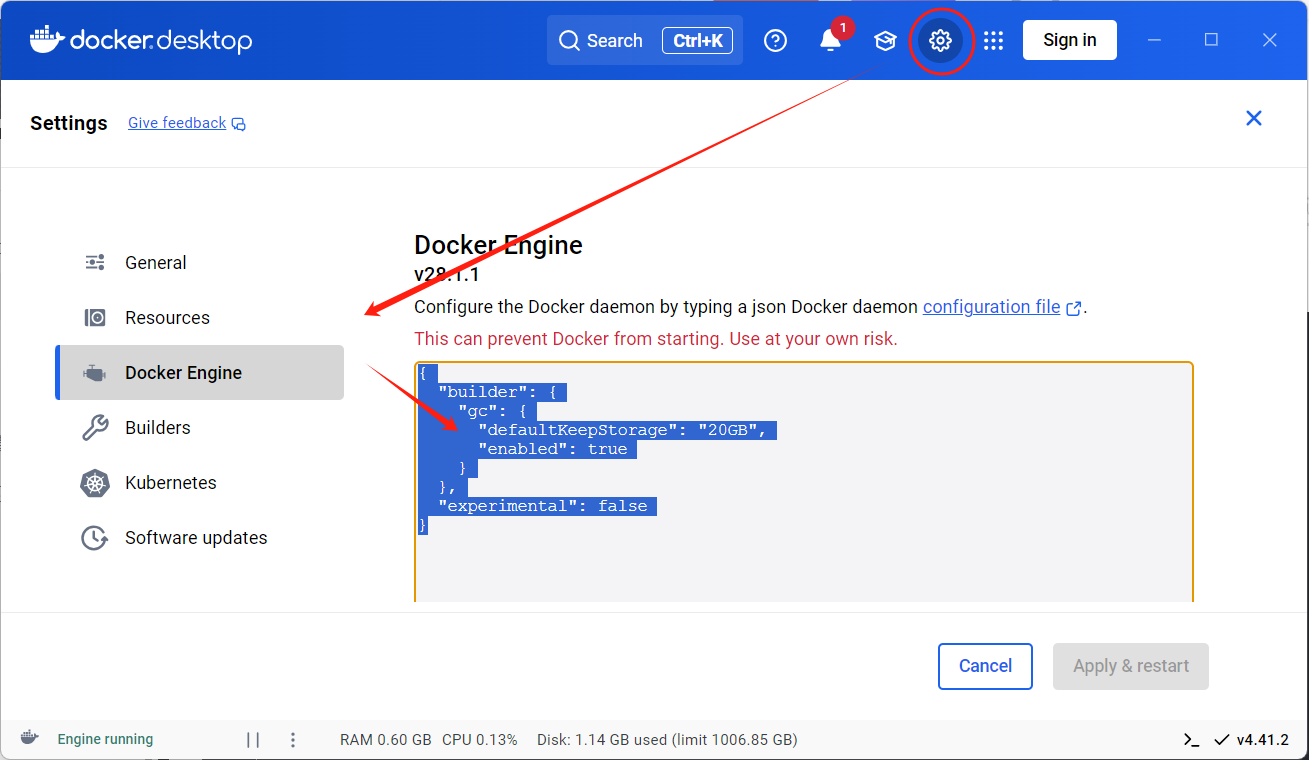
Task: Open the General settings section
Action: 199,263
